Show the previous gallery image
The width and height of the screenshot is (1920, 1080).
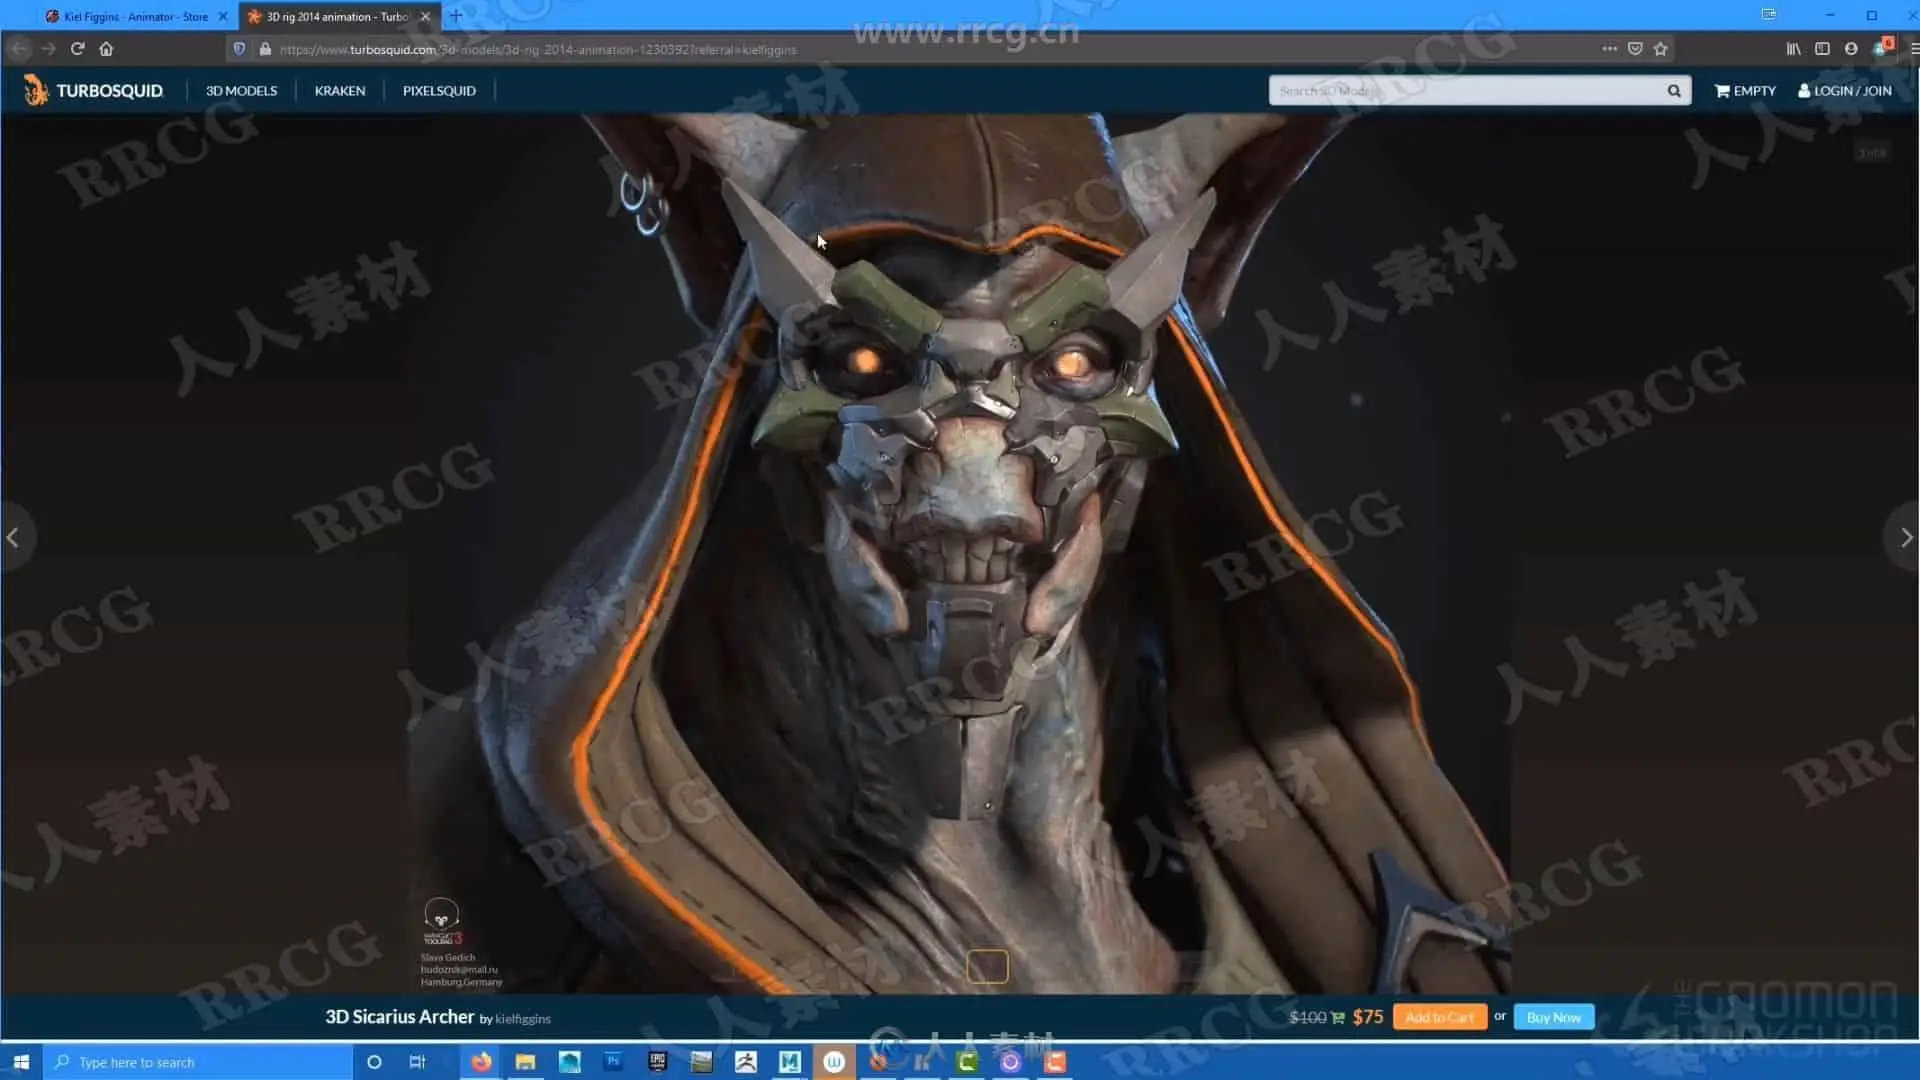tap(13, 538)
